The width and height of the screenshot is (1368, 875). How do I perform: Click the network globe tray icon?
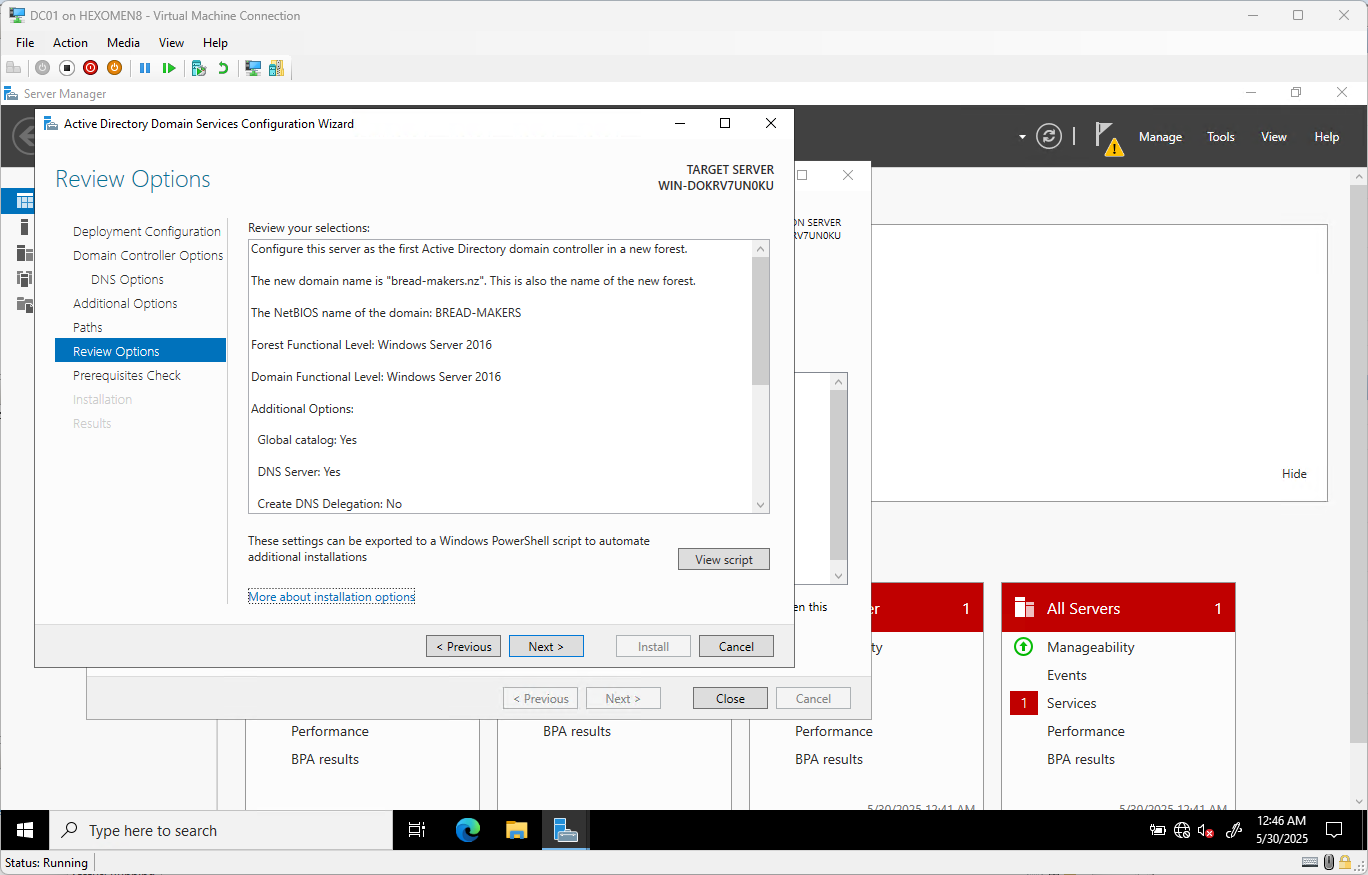[x=1182, y=830]
